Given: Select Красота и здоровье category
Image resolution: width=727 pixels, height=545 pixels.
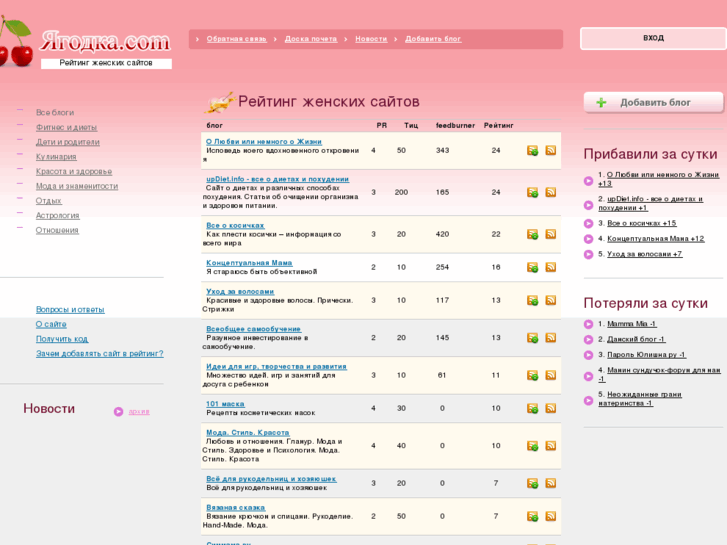Looking at the screenshot, I should click(x=74, y=172).
